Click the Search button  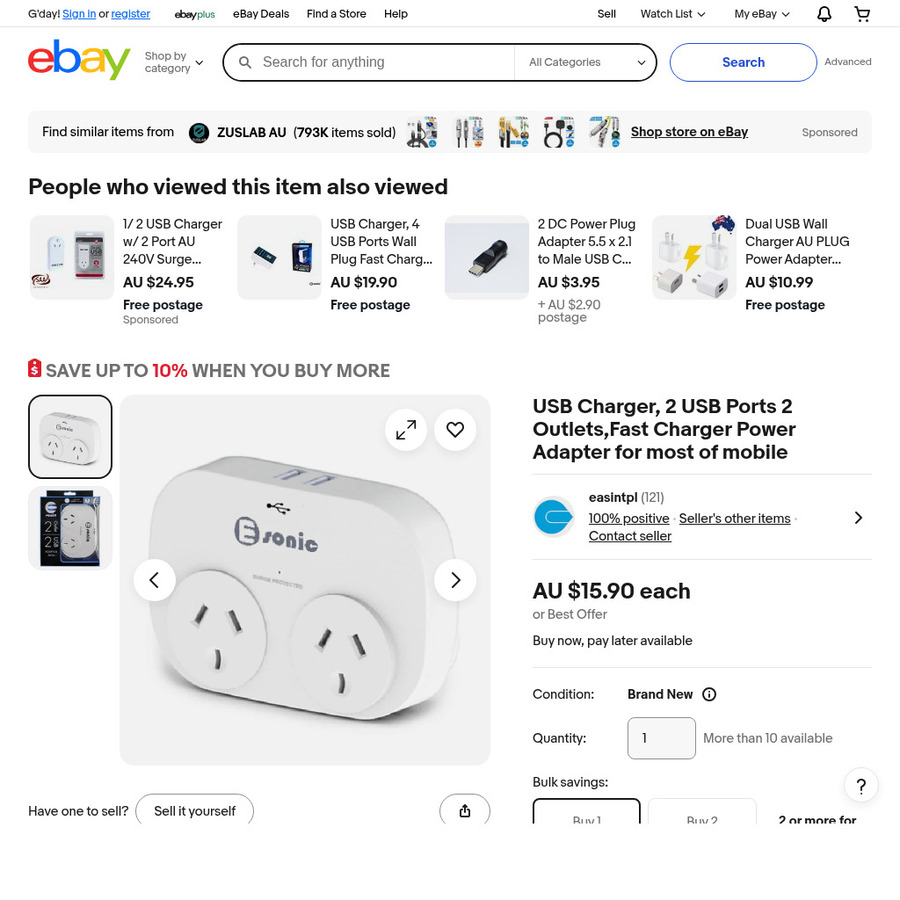743,62
